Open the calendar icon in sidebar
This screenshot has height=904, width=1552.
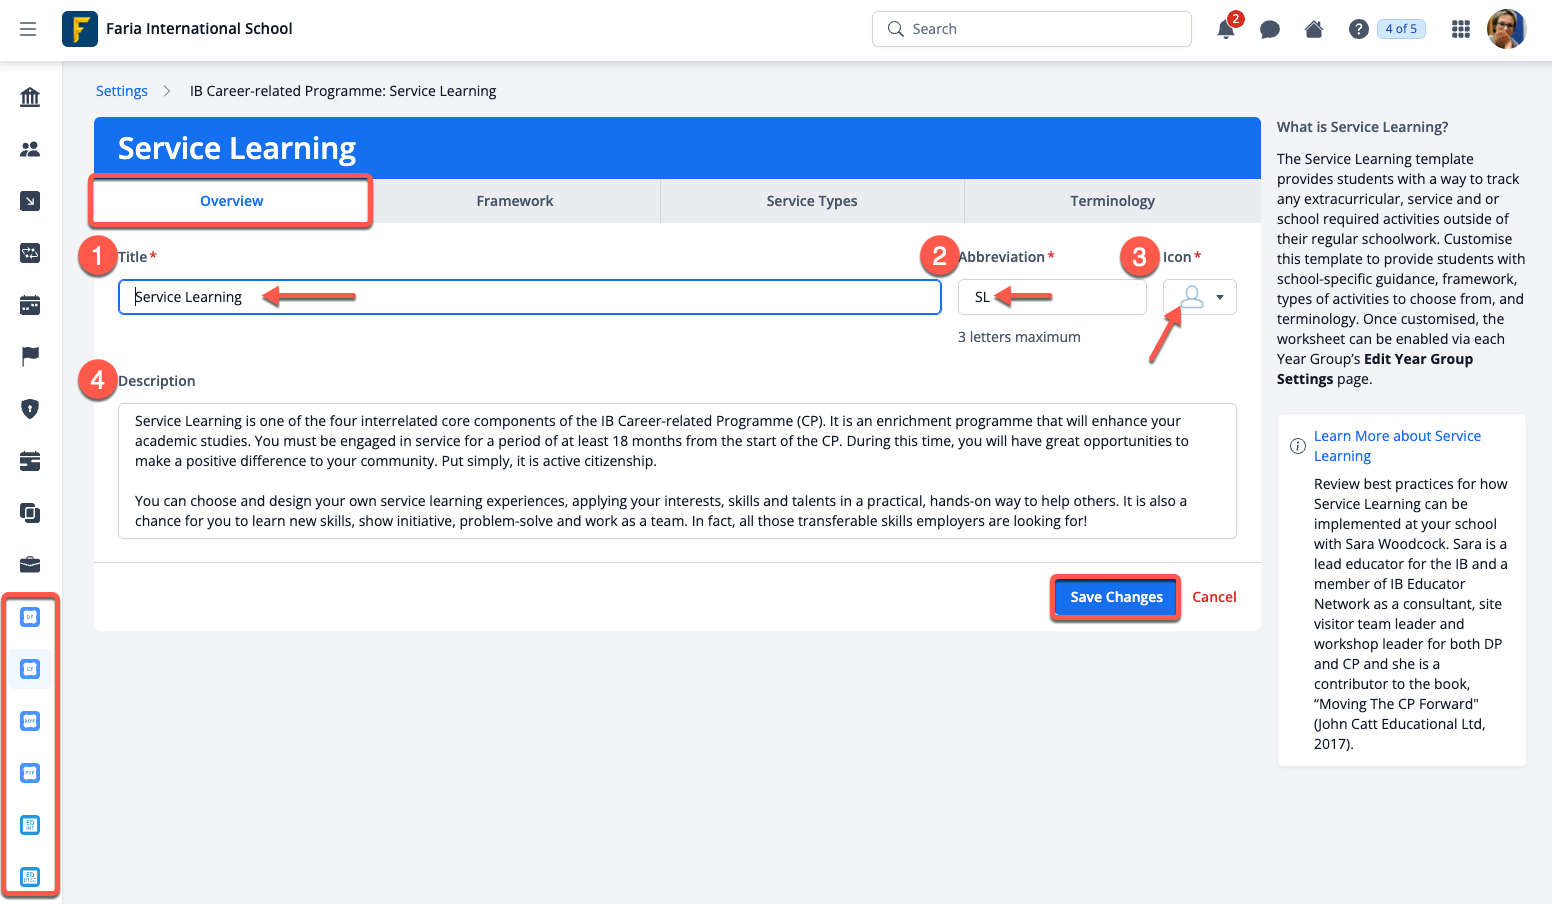(x=30, y=305)
